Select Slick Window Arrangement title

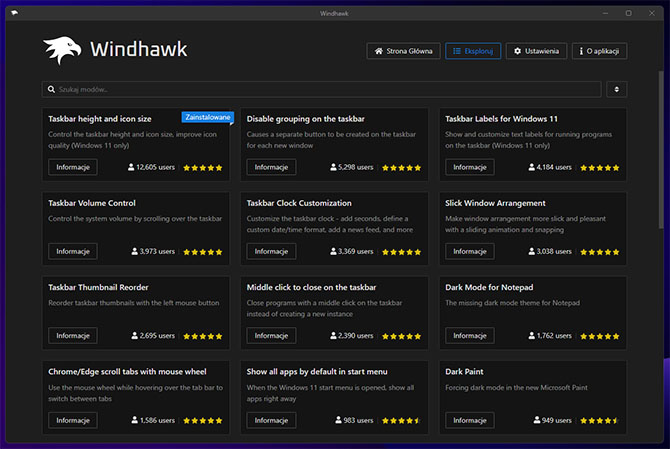tap(495, 203)
